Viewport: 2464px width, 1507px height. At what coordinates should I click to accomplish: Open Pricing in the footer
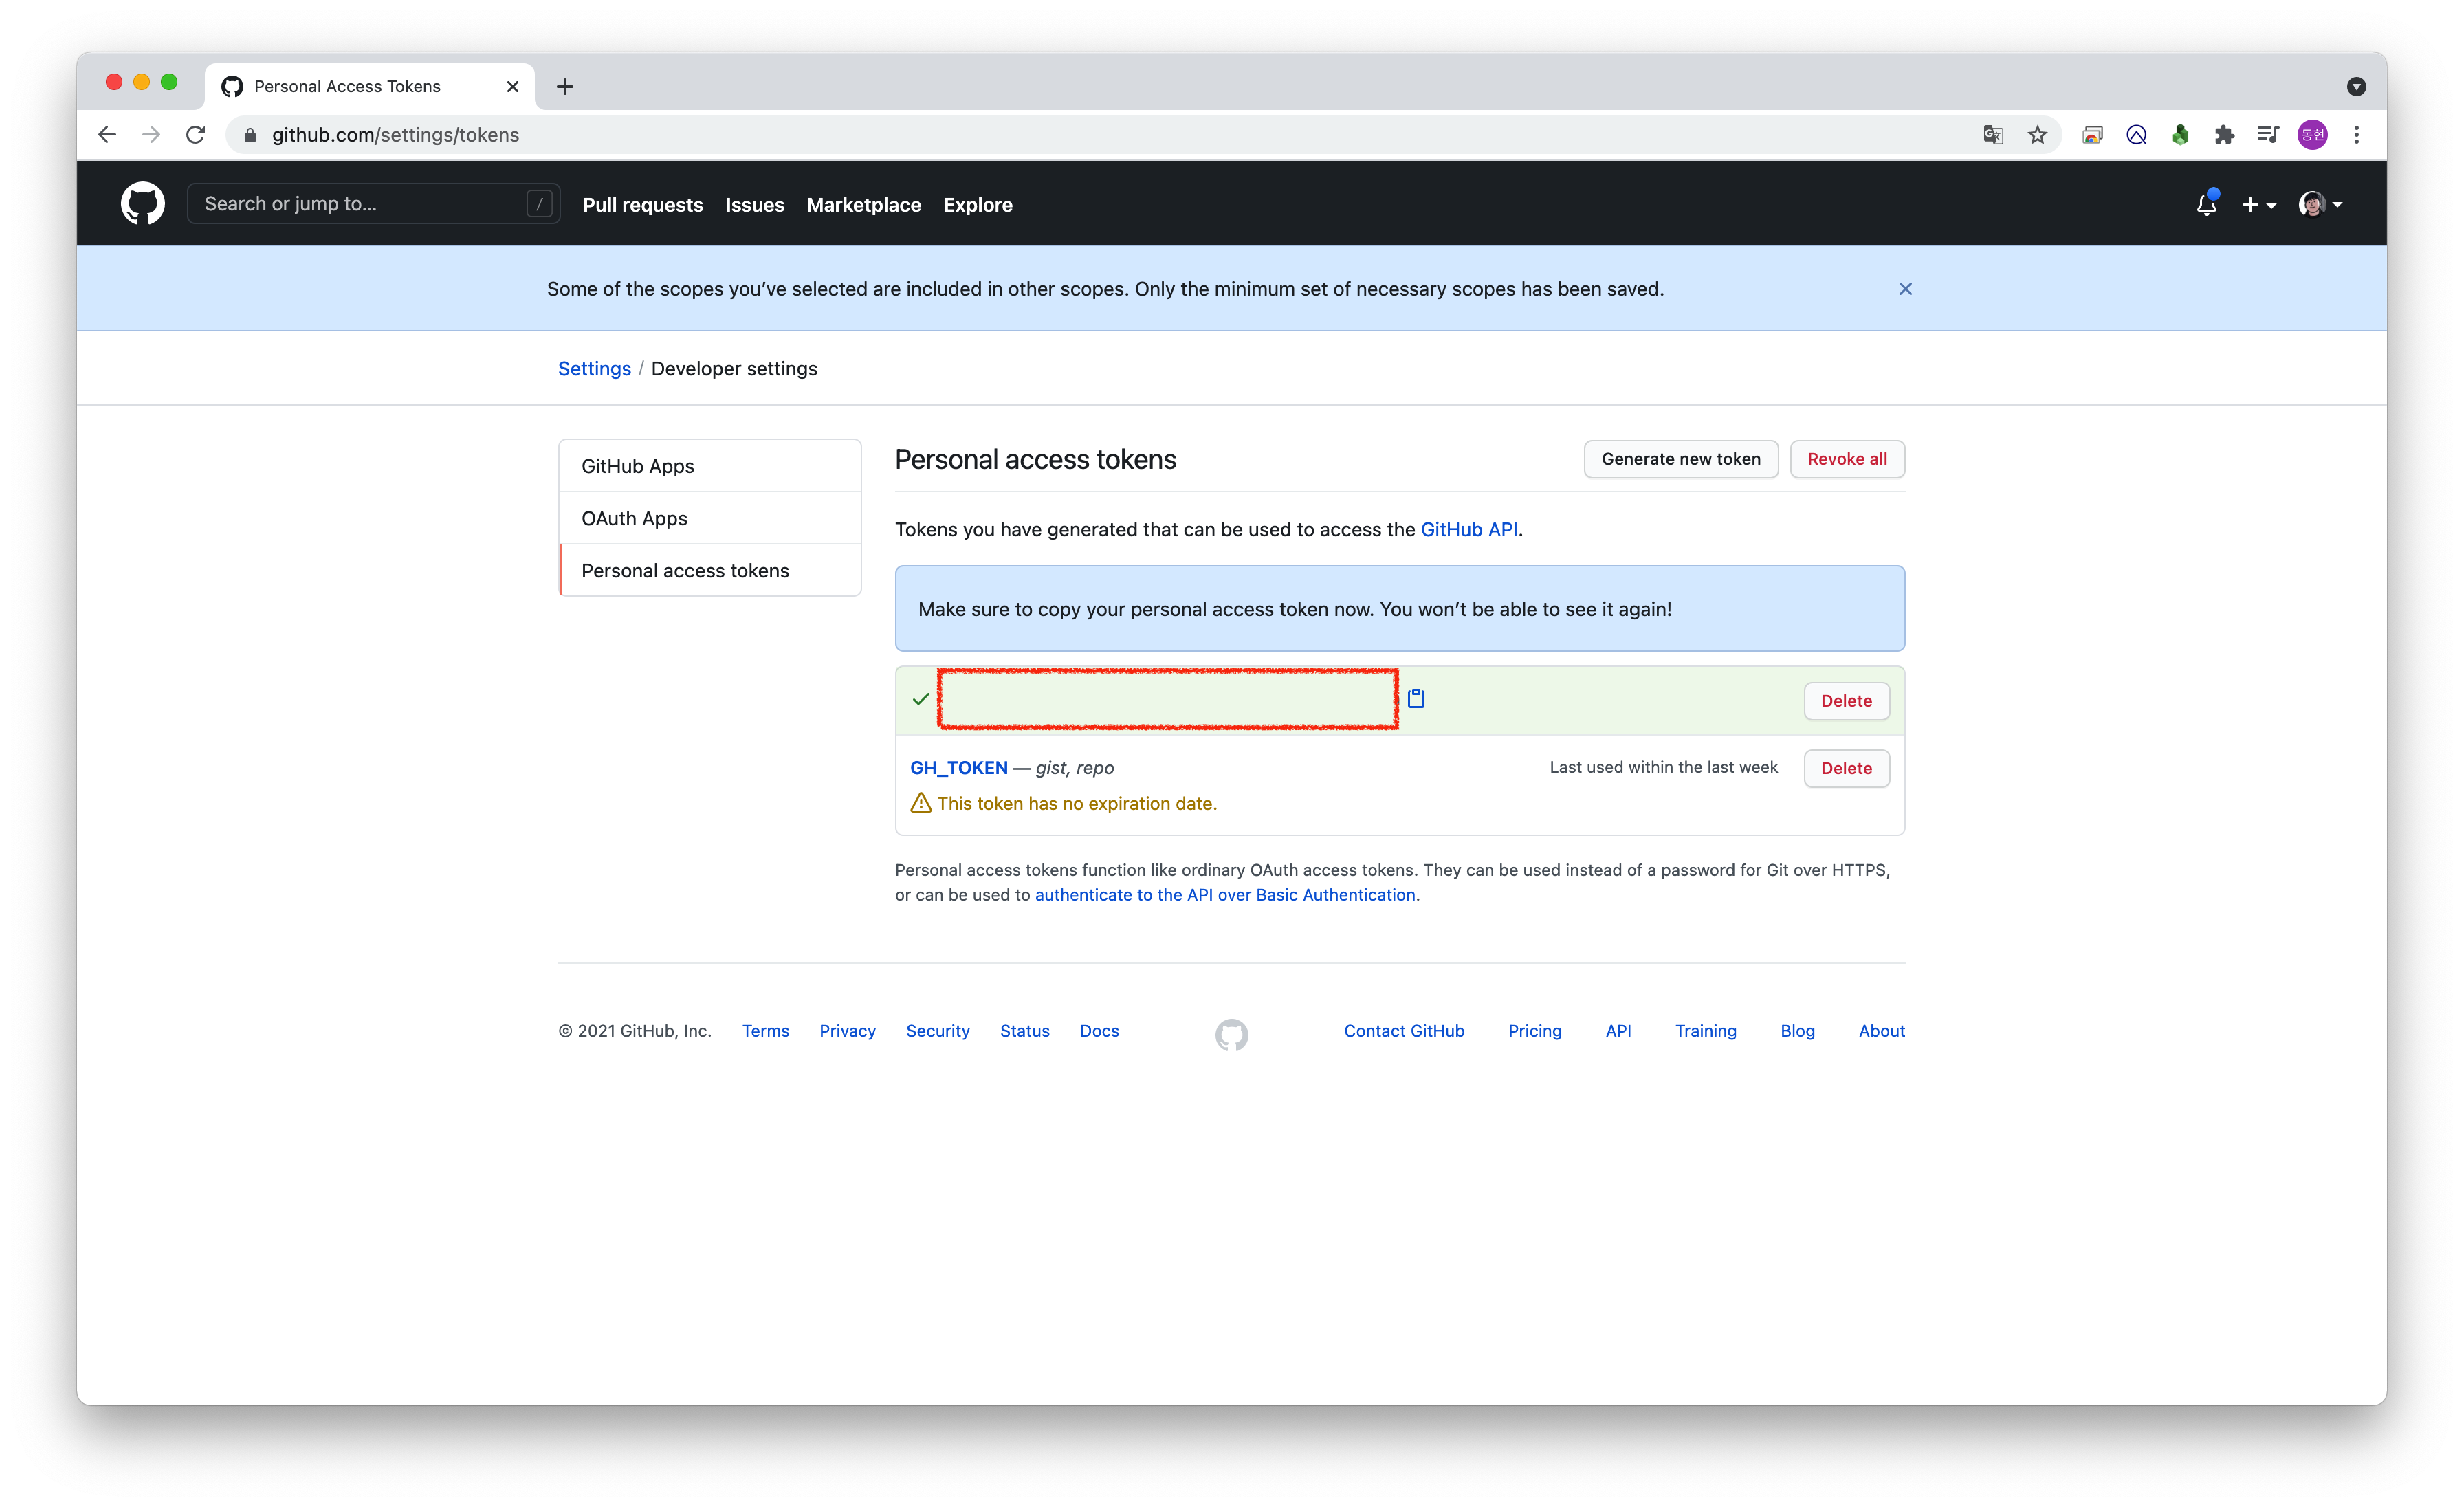click(1534, 1031)
